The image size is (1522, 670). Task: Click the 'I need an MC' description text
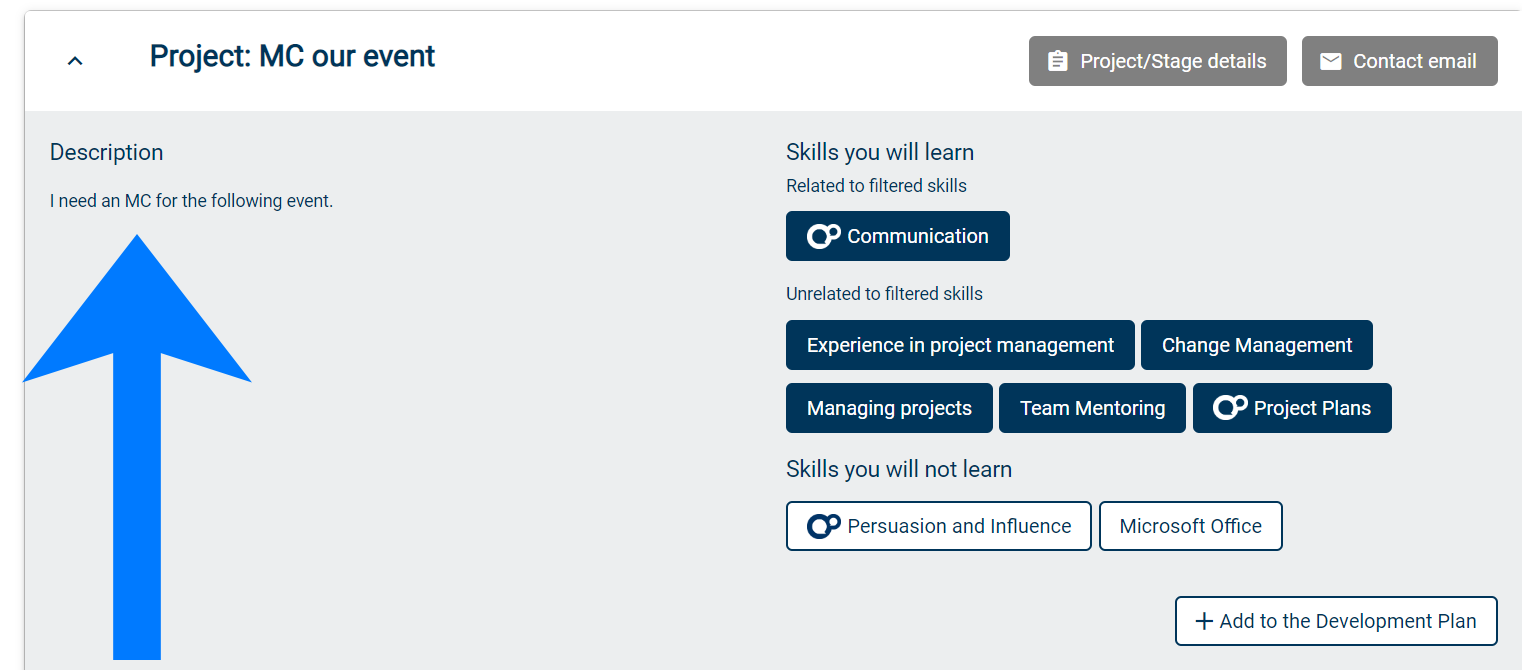[191, 201]
